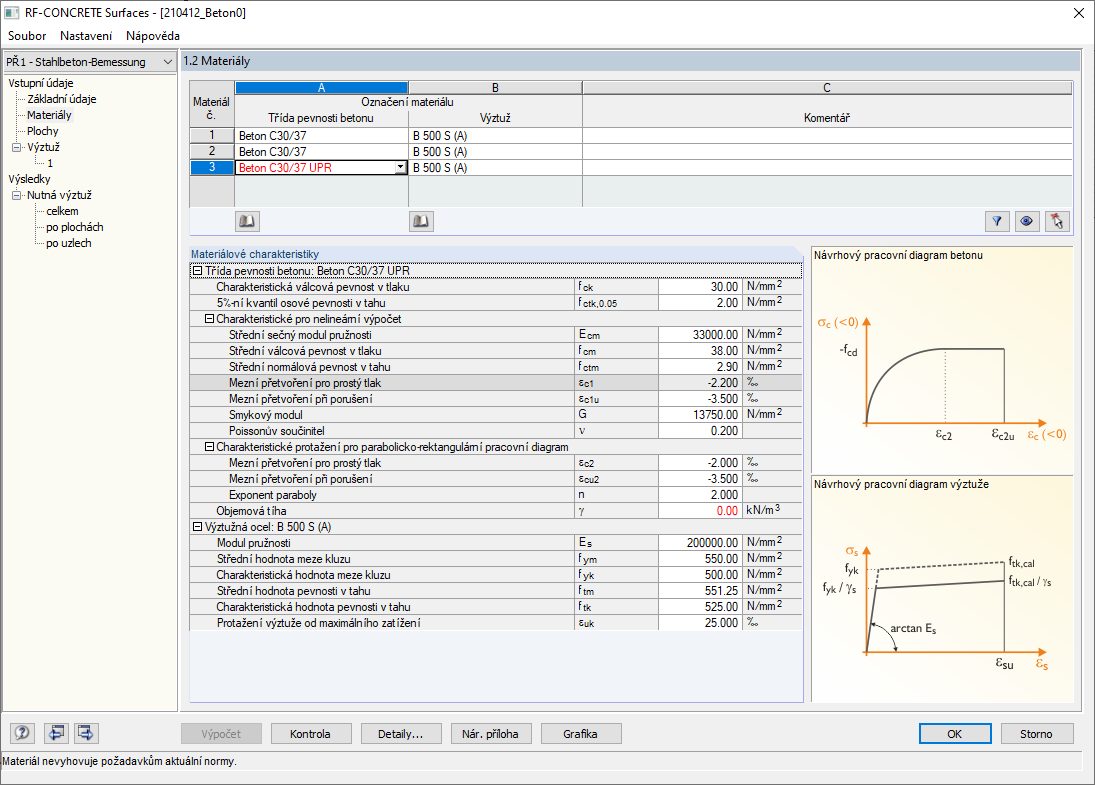Open the Nastavení menu

pos(86,36)
